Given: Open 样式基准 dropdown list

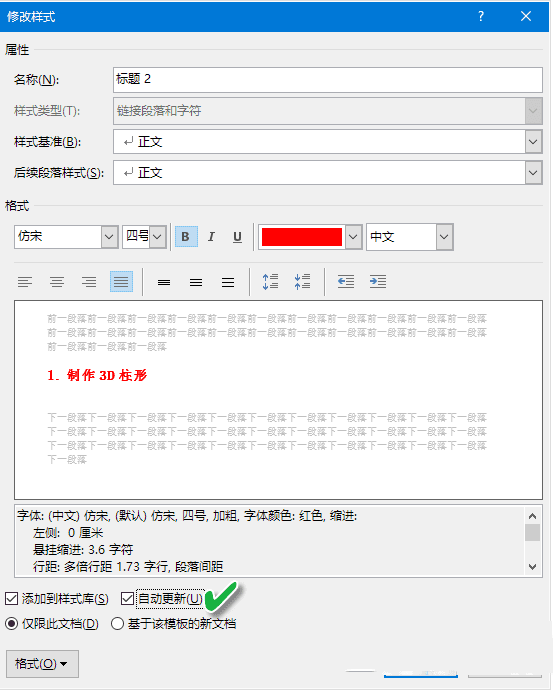Looking at the screenshot, I should tap(533, 142).
